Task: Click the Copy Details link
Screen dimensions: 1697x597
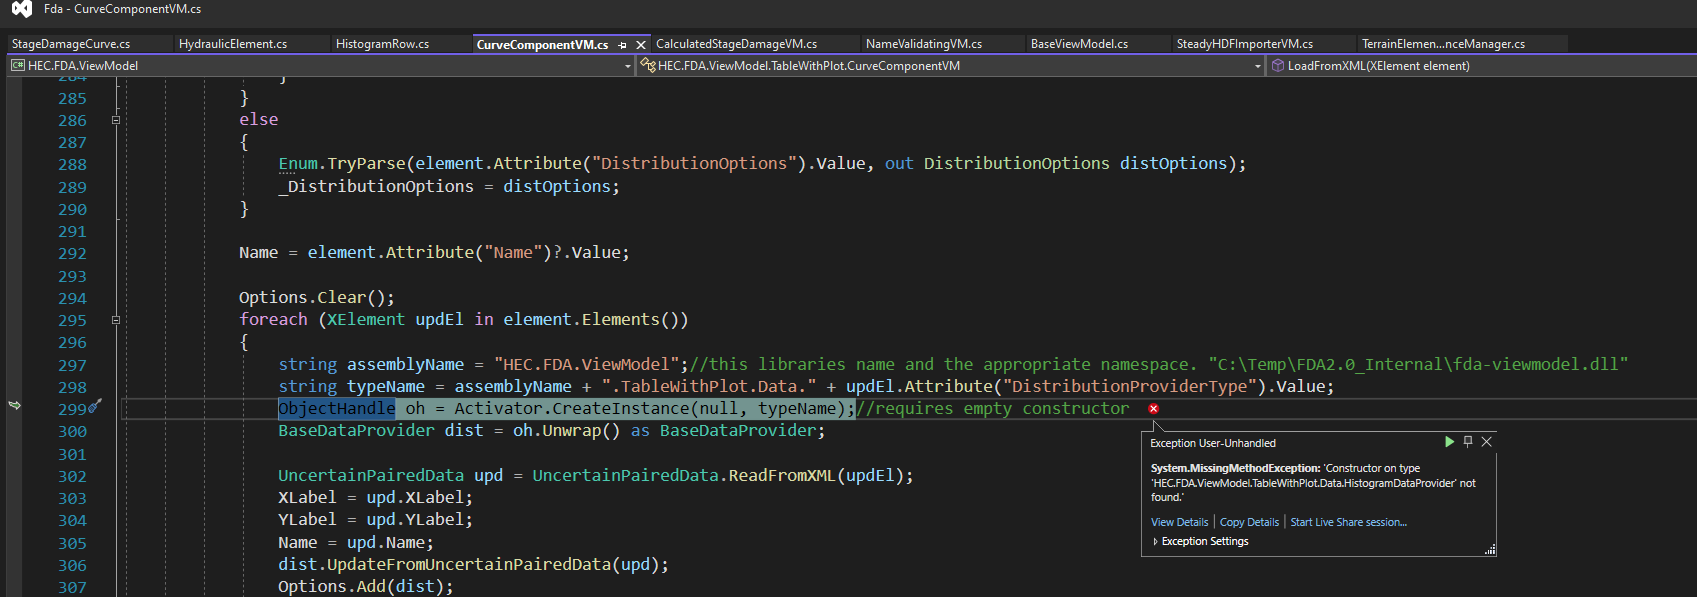Action: click(1249, 522)
